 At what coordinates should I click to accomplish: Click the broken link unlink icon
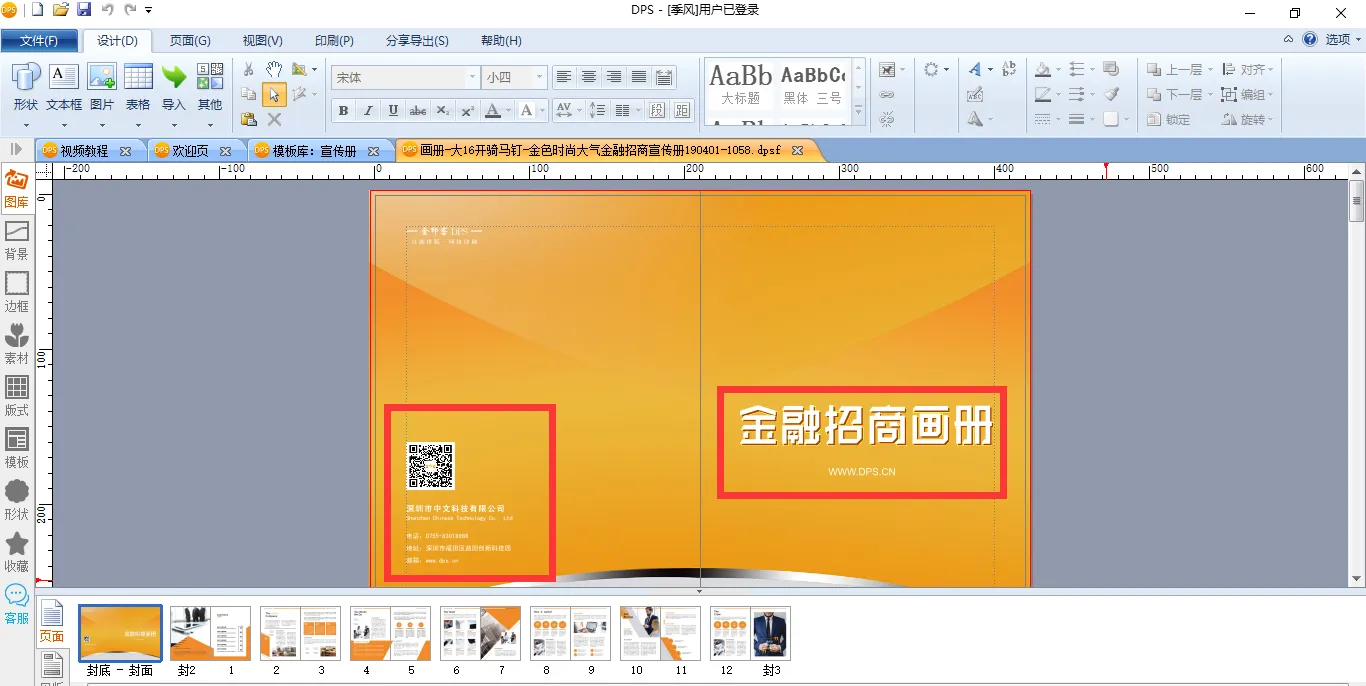(887, 119)
